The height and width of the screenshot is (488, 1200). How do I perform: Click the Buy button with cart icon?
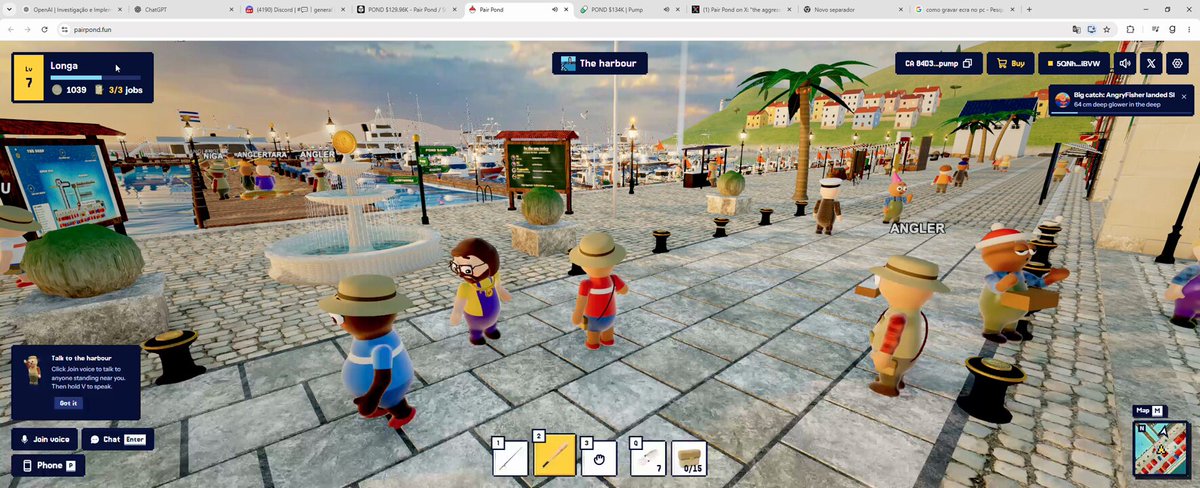1010,63
